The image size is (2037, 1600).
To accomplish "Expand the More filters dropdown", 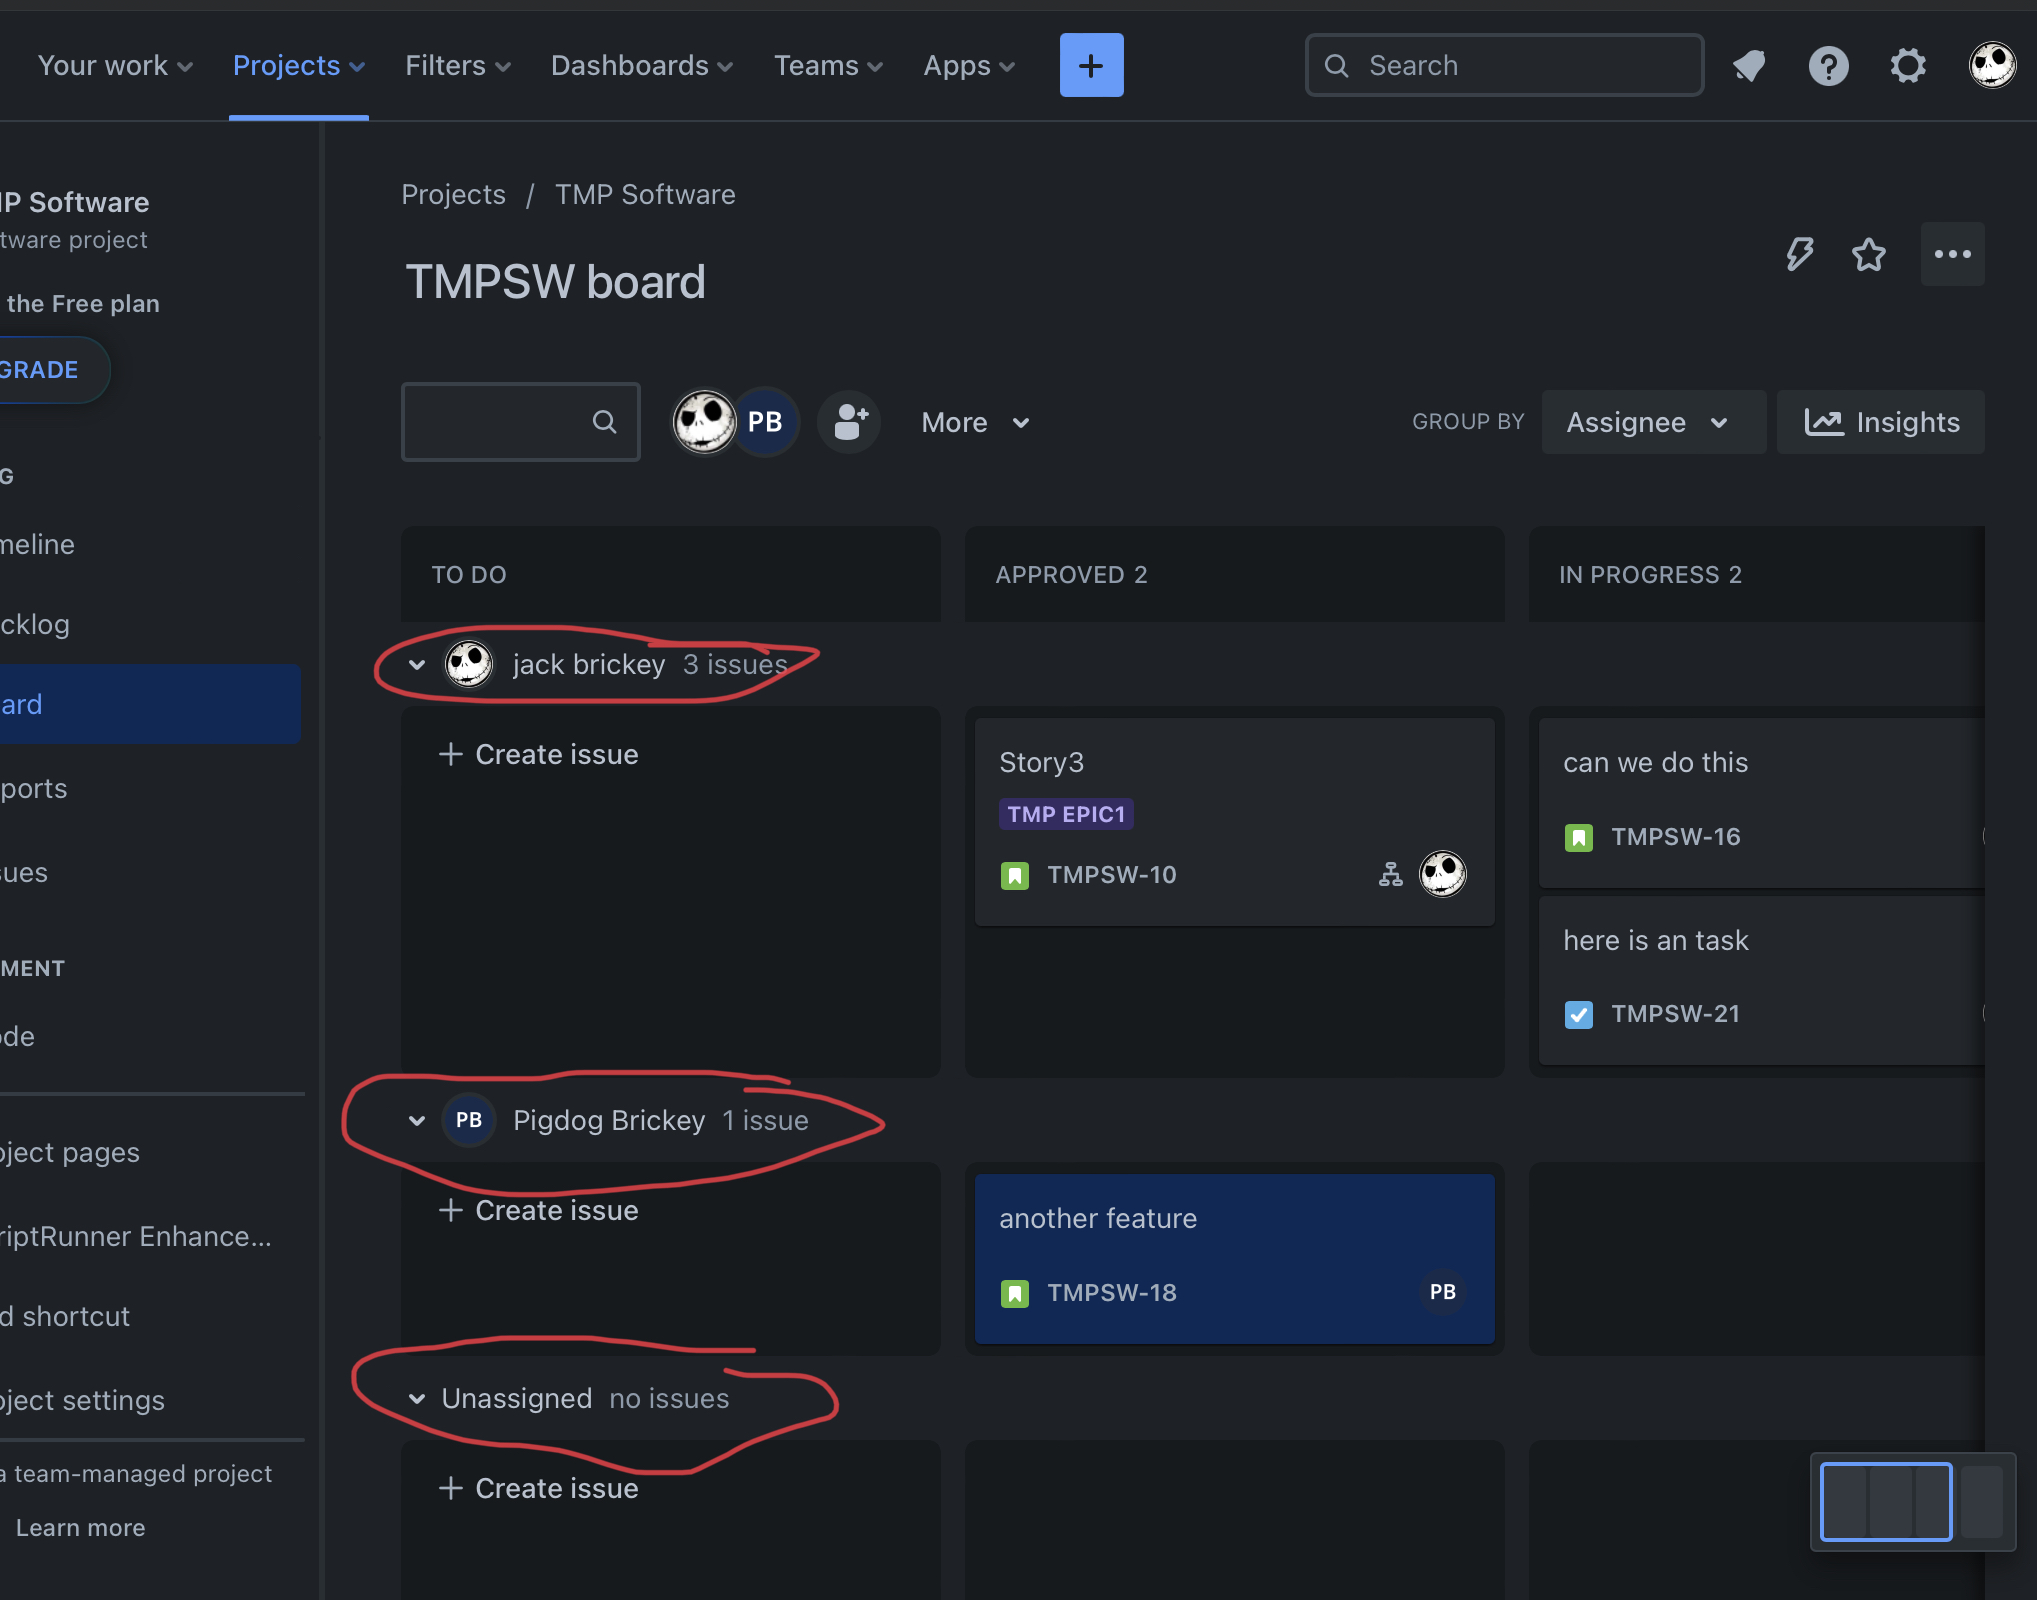I will [x=975, y=422].
